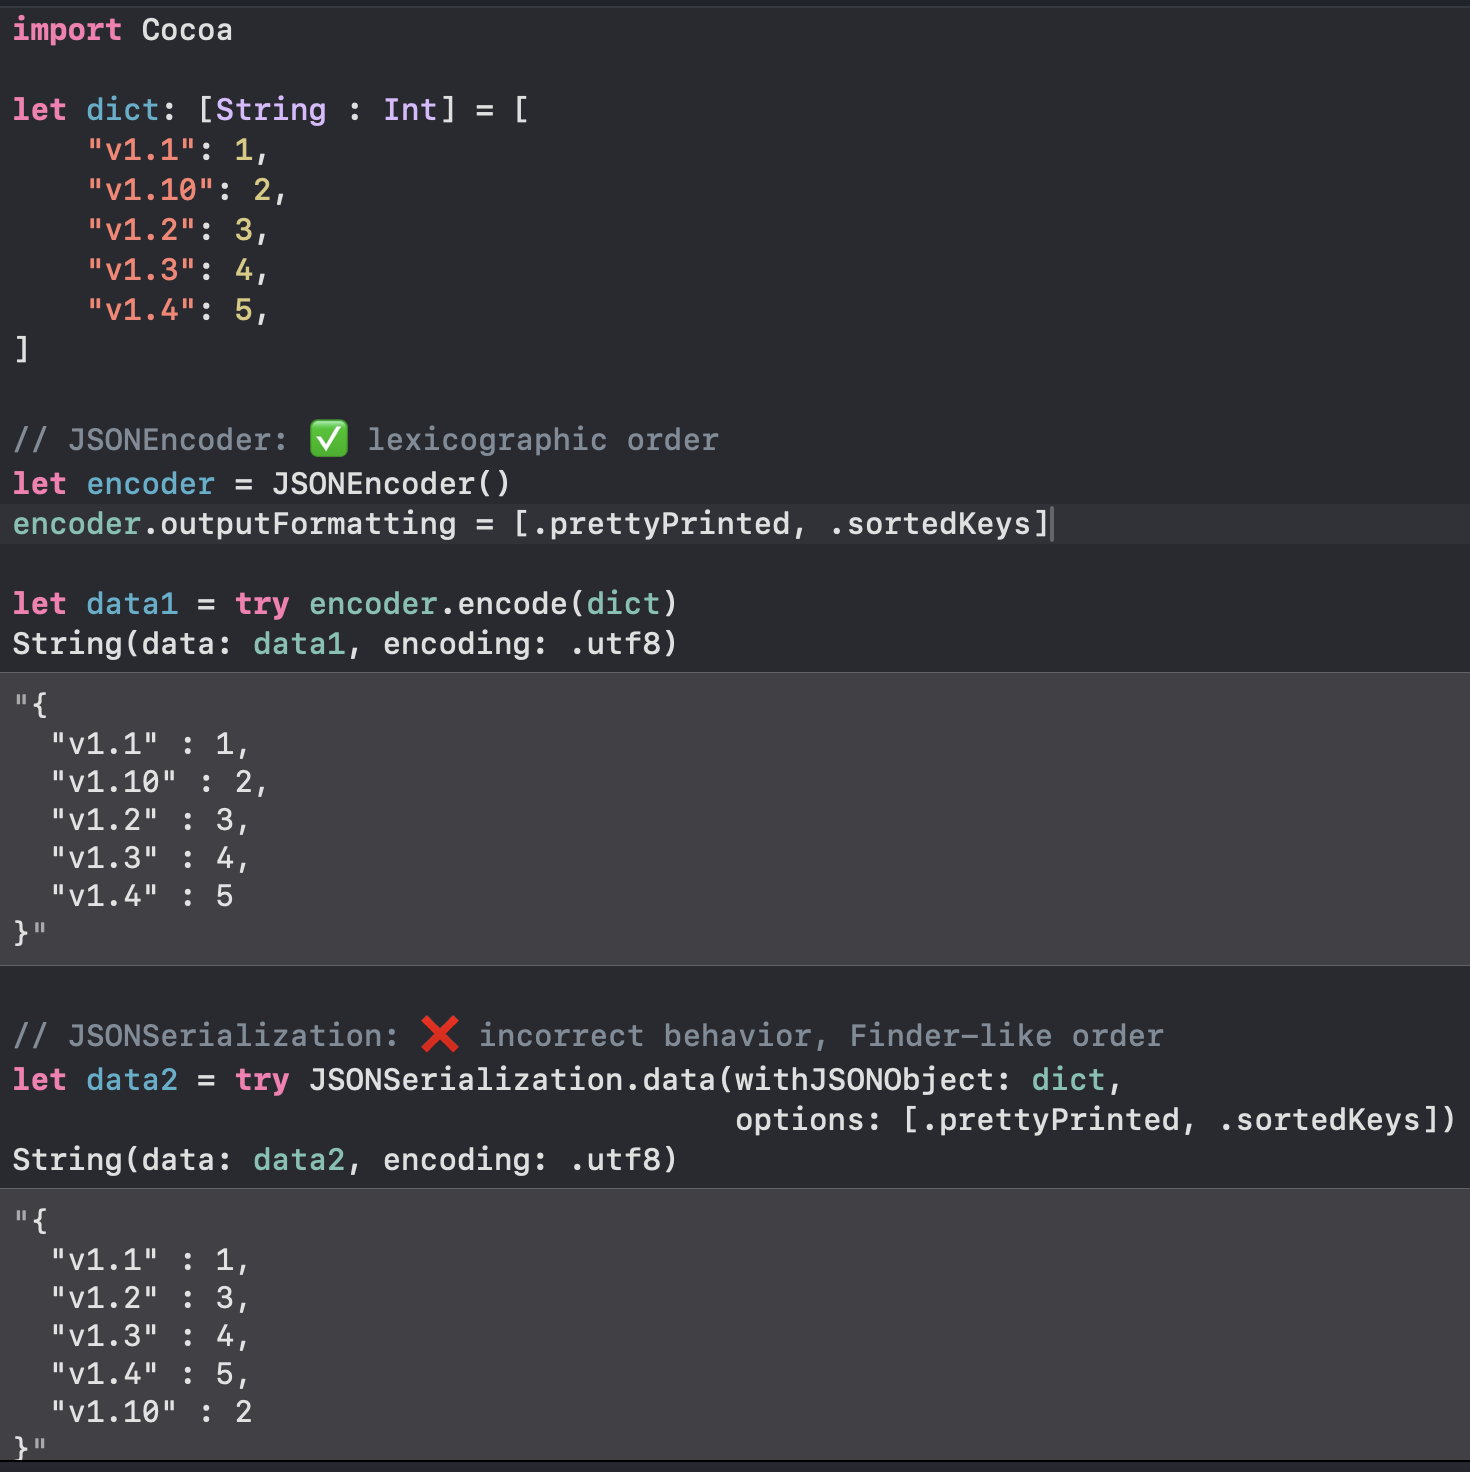Click 'String(data: data2' expression
Screen dimensions: 1470x1472
[x=179, y=1160]
